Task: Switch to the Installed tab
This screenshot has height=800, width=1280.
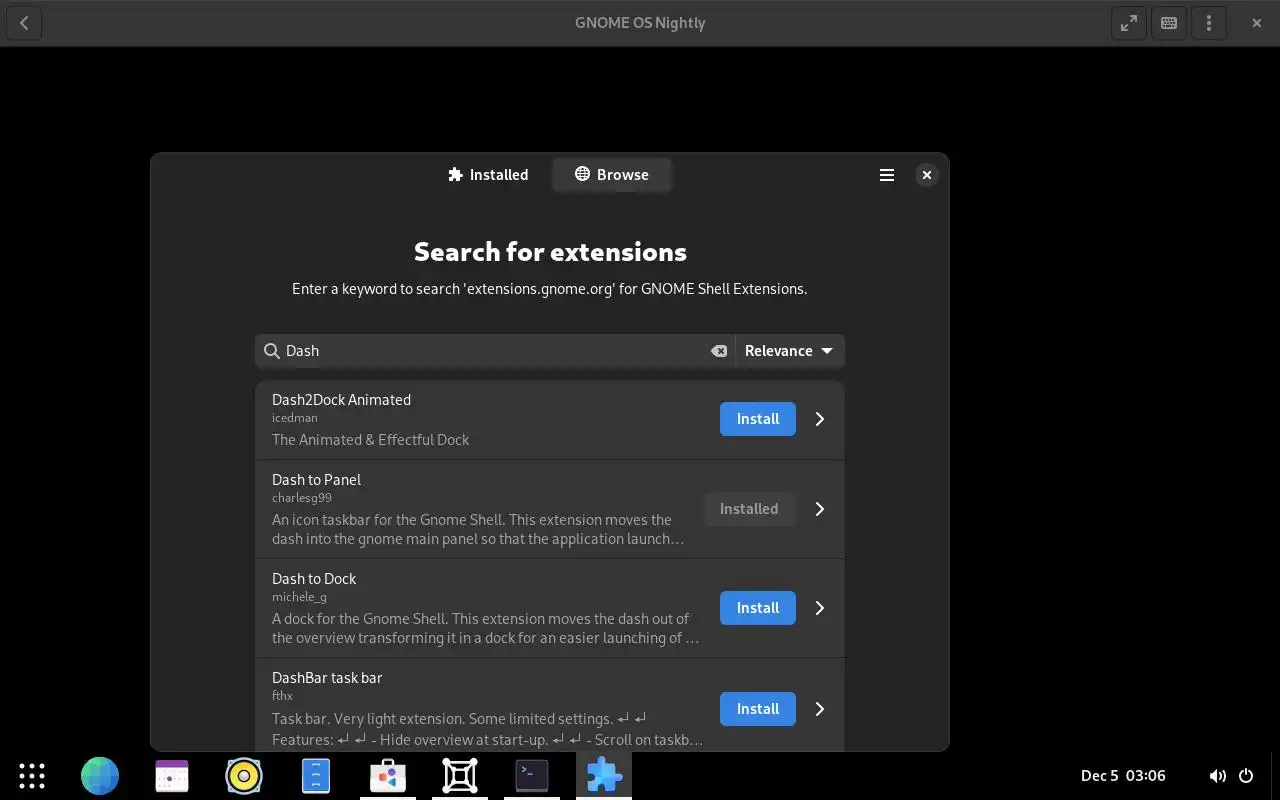Action: 488,175
